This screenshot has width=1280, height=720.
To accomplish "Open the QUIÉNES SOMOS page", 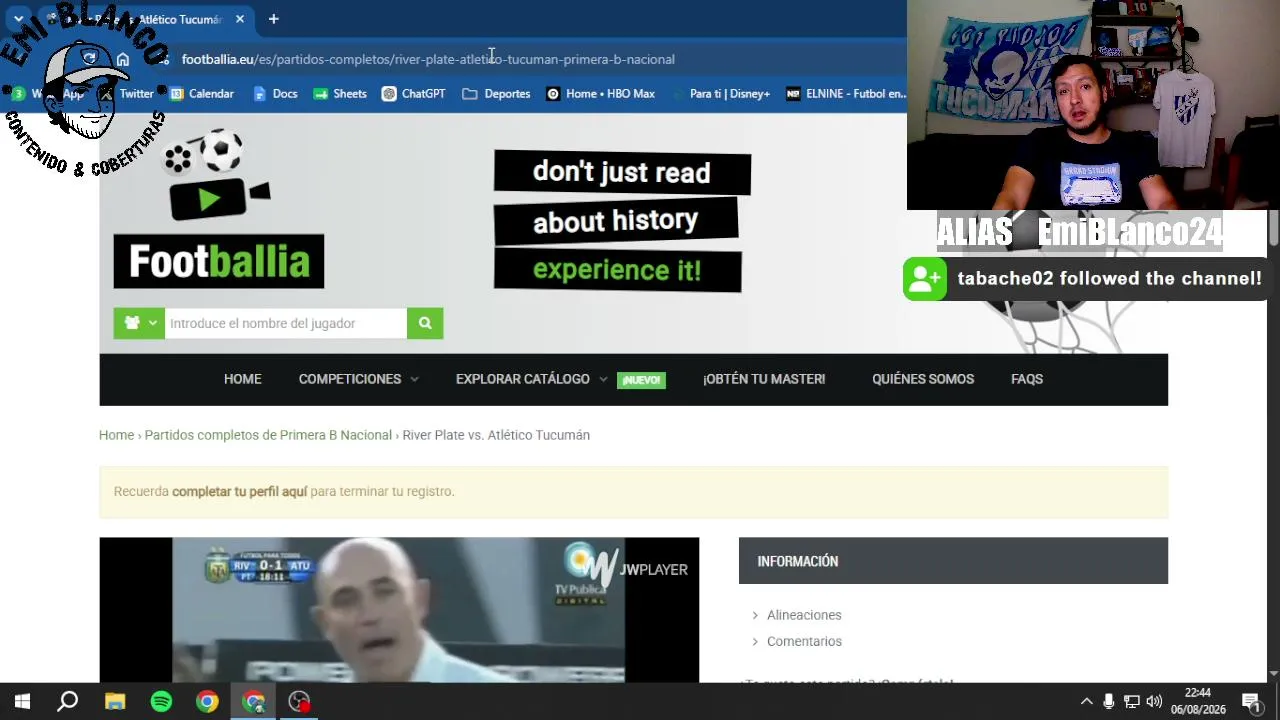I will [x=923, y=379].
